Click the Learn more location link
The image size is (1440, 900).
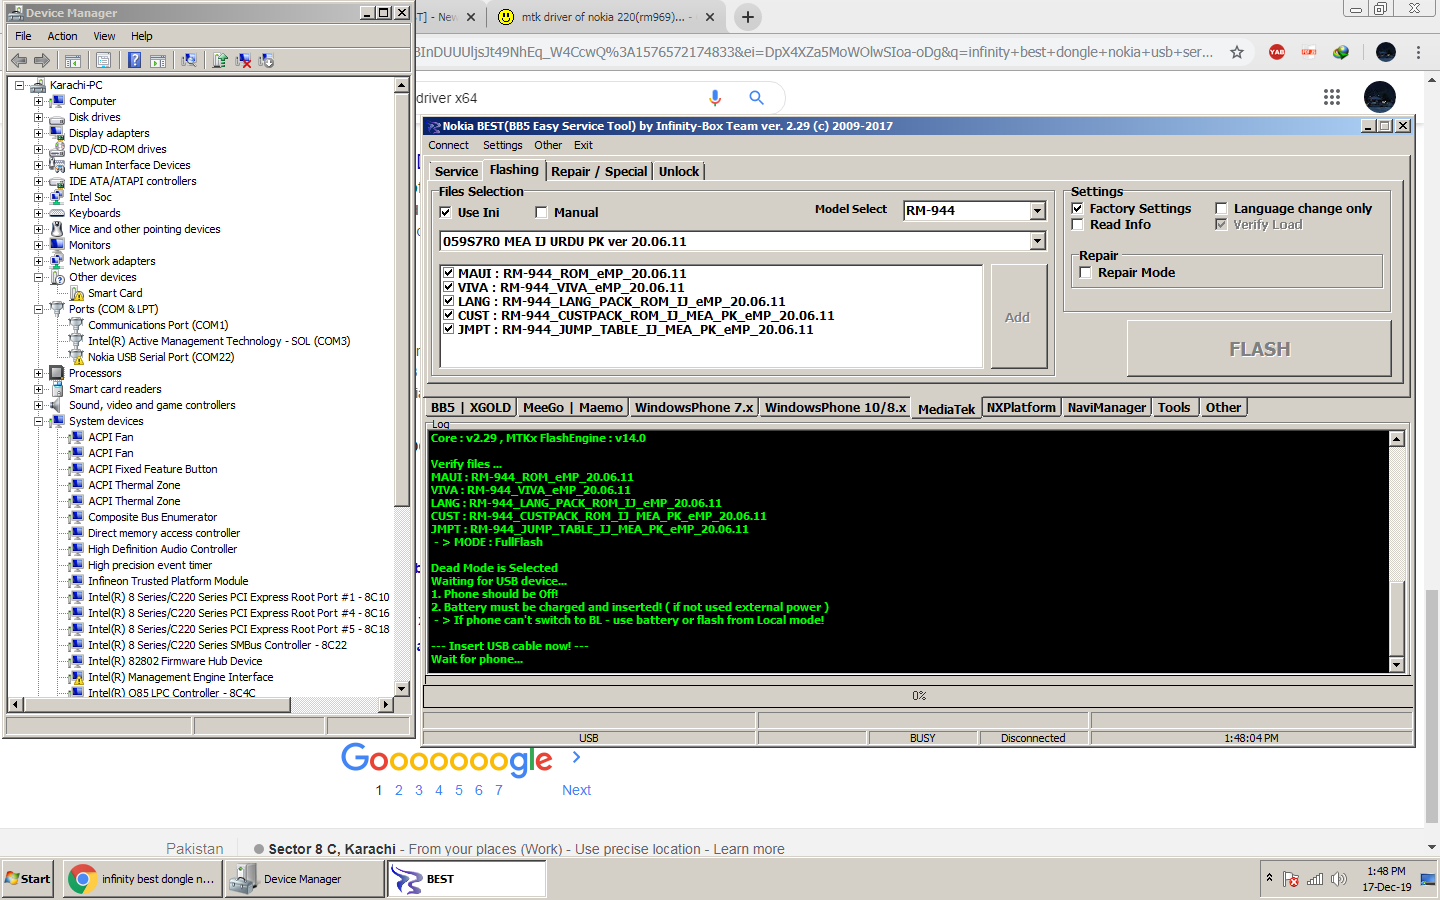749,849
